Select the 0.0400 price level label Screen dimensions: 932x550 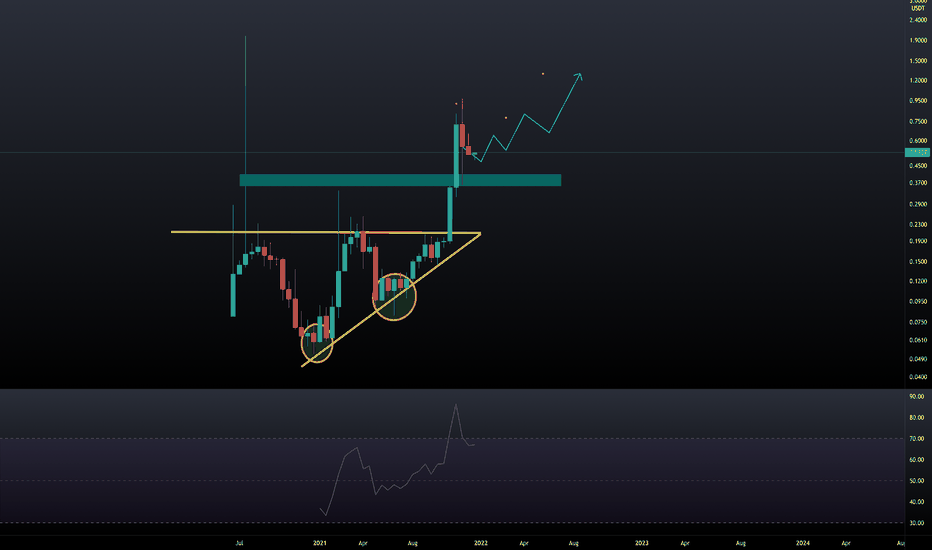coord(918,377)
